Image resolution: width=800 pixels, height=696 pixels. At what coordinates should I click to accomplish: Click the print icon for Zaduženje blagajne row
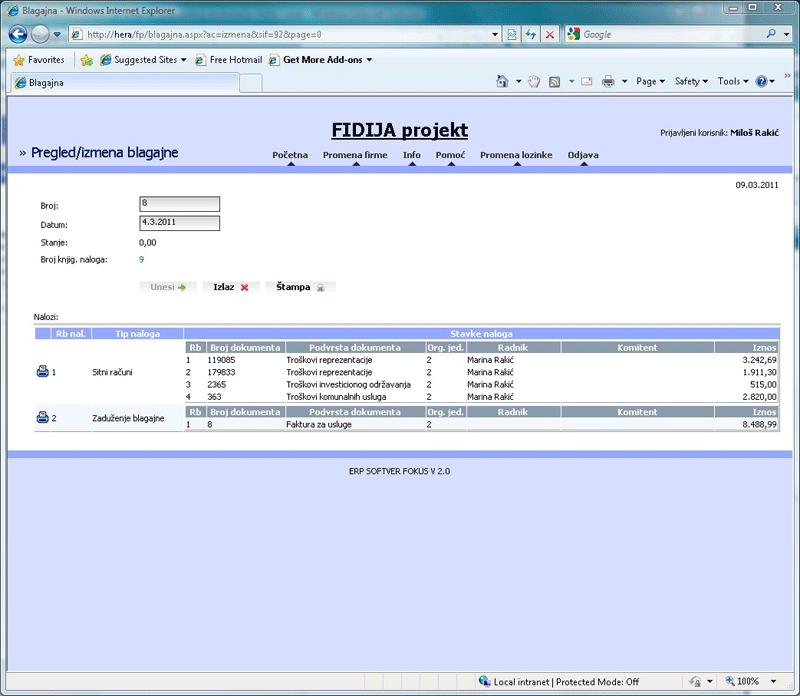[42, 418]
